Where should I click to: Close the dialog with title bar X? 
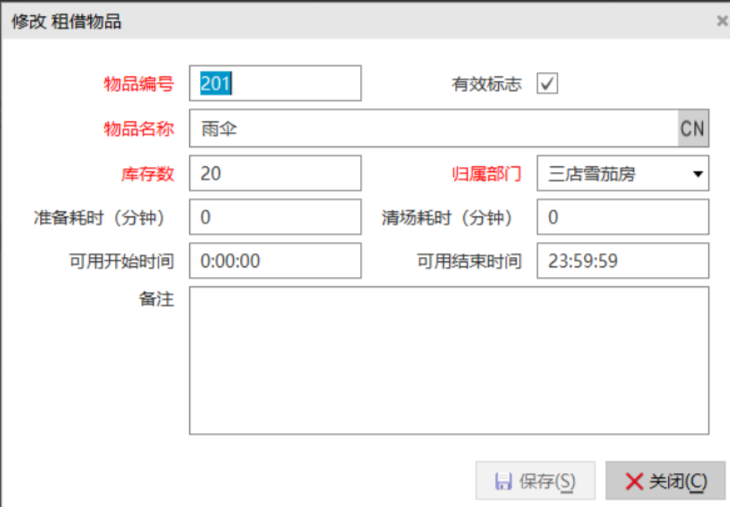click(722, 21)
